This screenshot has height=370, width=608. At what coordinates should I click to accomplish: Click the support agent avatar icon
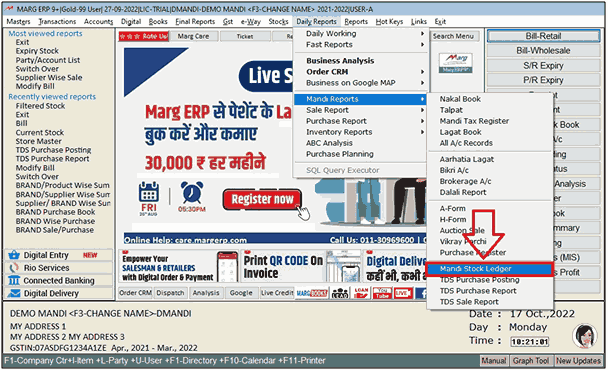(x=585, y=335)
